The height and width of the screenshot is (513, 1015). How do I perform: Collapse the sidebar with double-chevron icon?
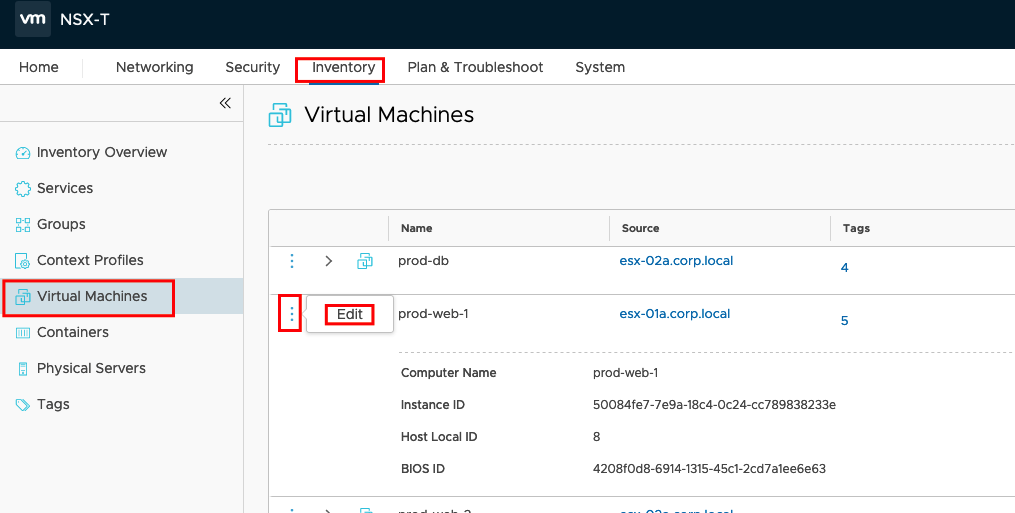pos(225,103)
